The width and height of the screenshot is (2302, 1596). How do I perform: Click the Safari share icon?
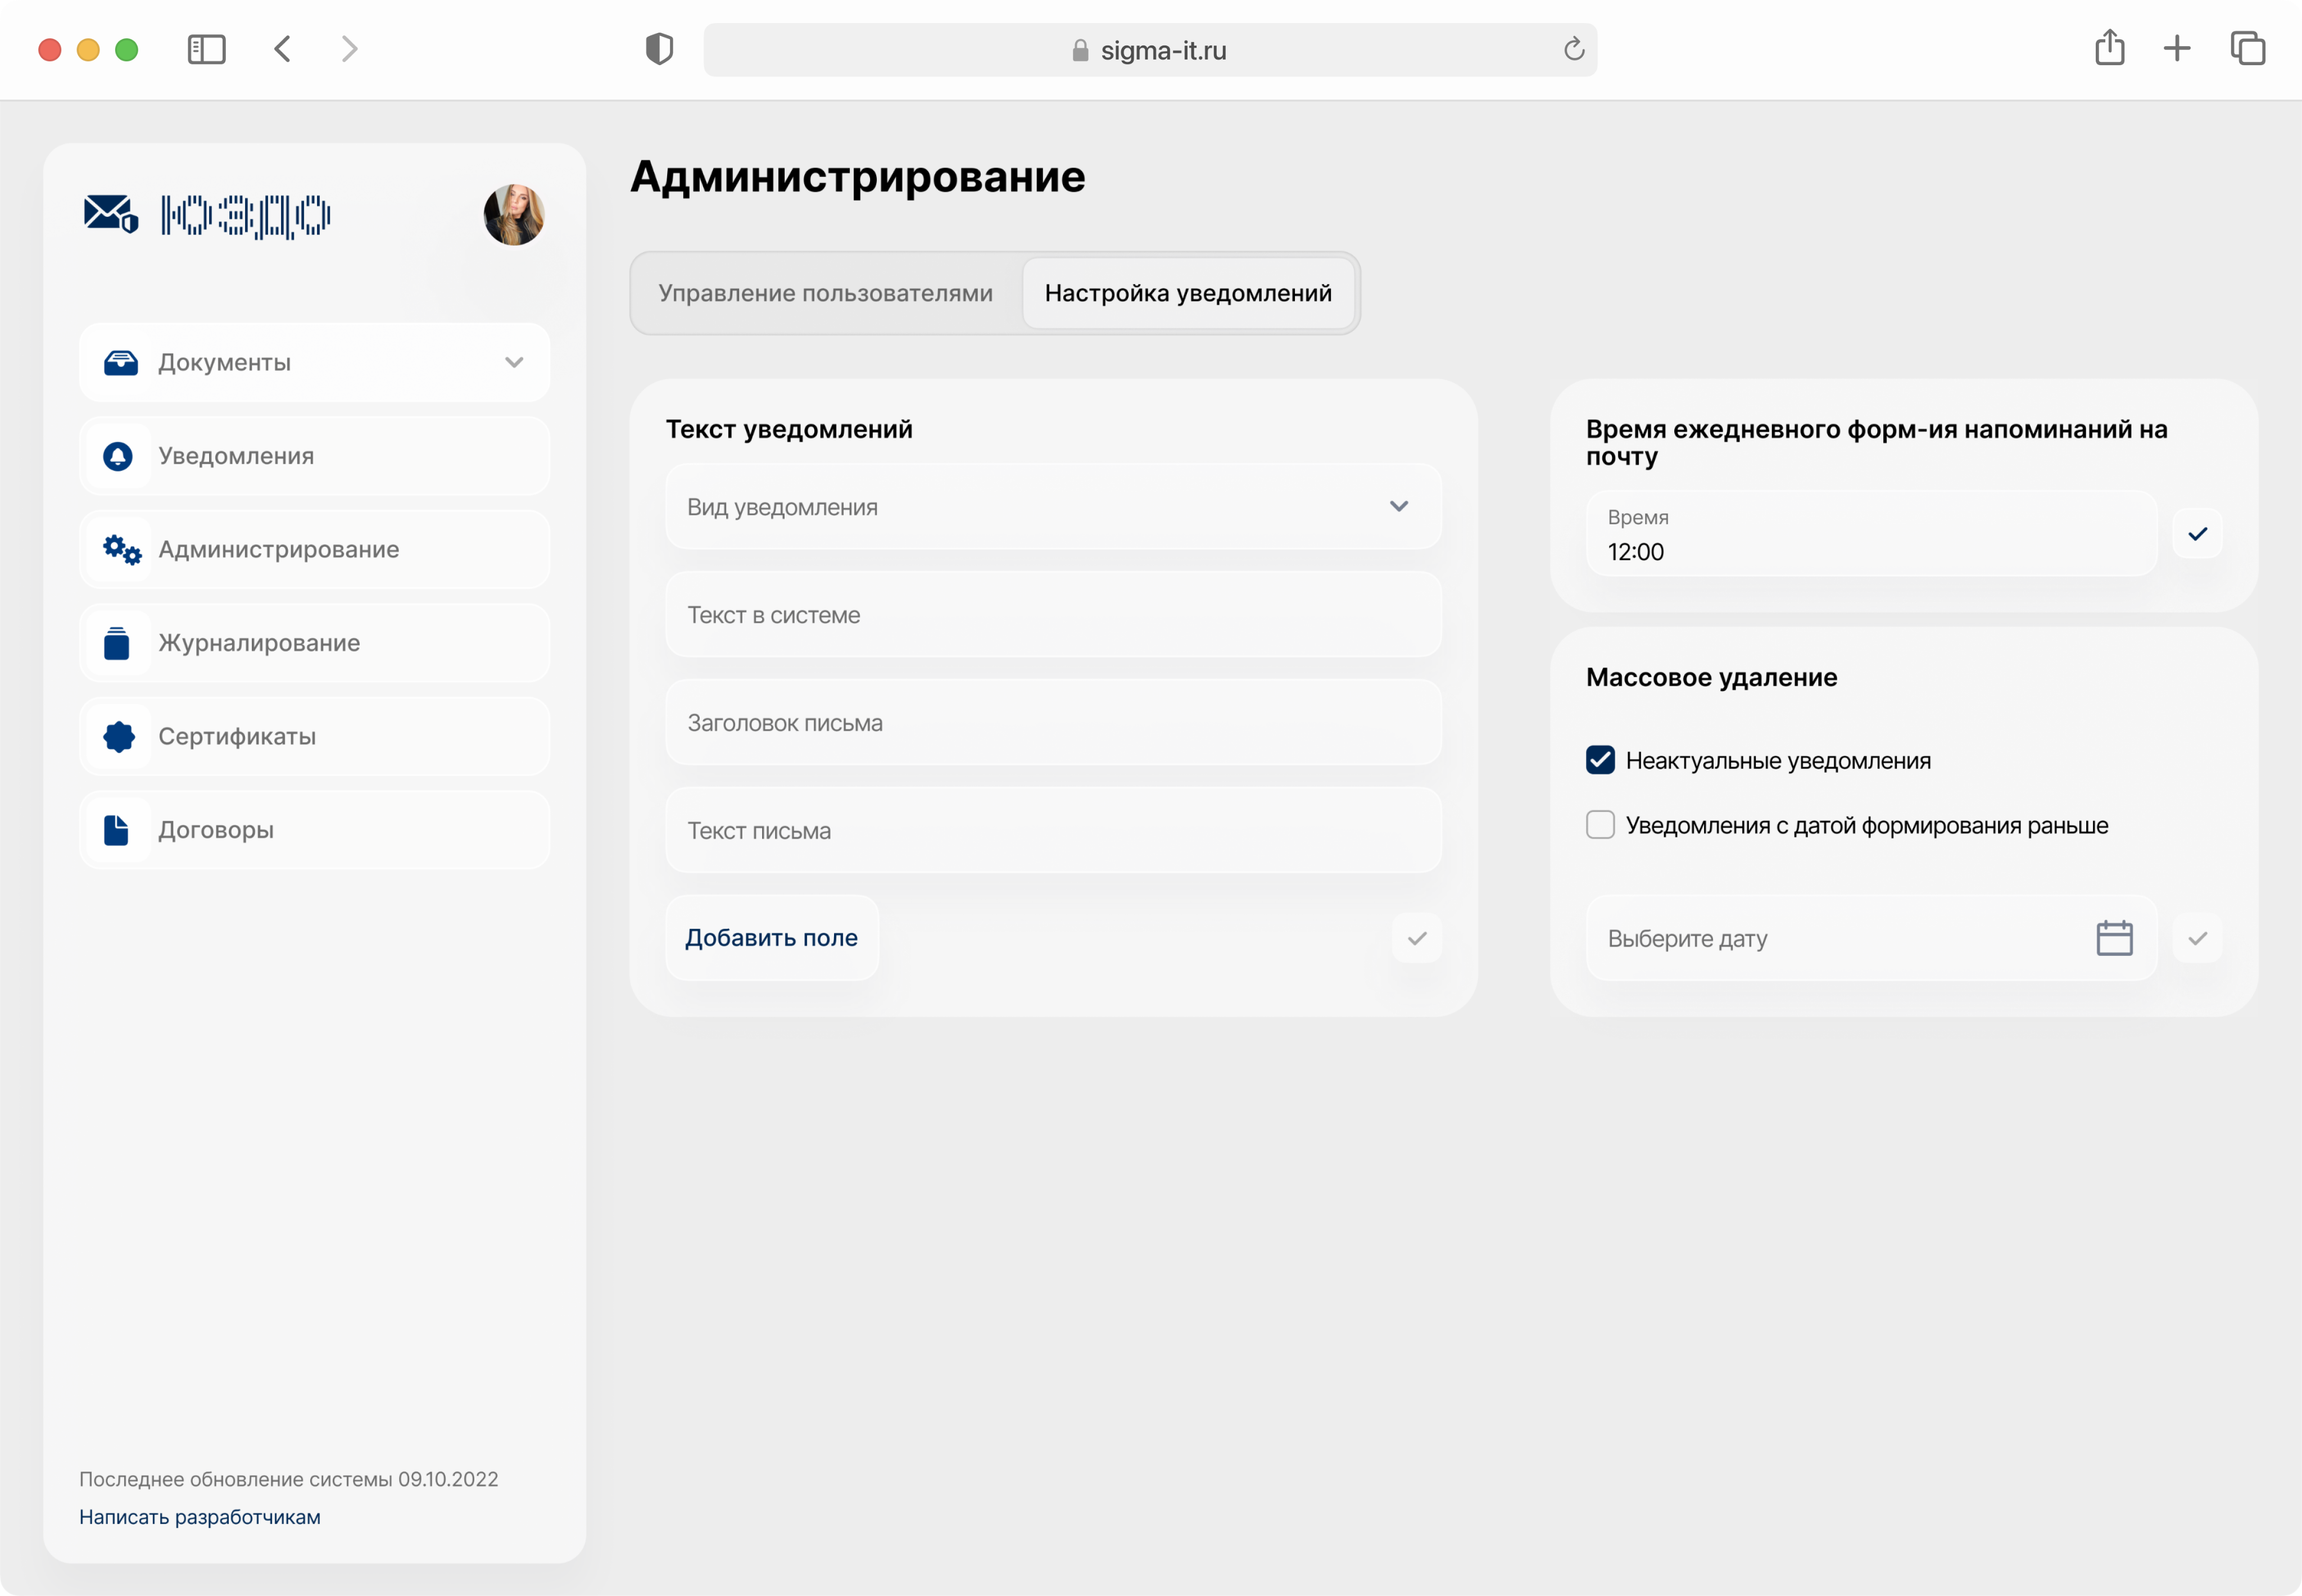pyautogui.click(x=2109, y=48)
